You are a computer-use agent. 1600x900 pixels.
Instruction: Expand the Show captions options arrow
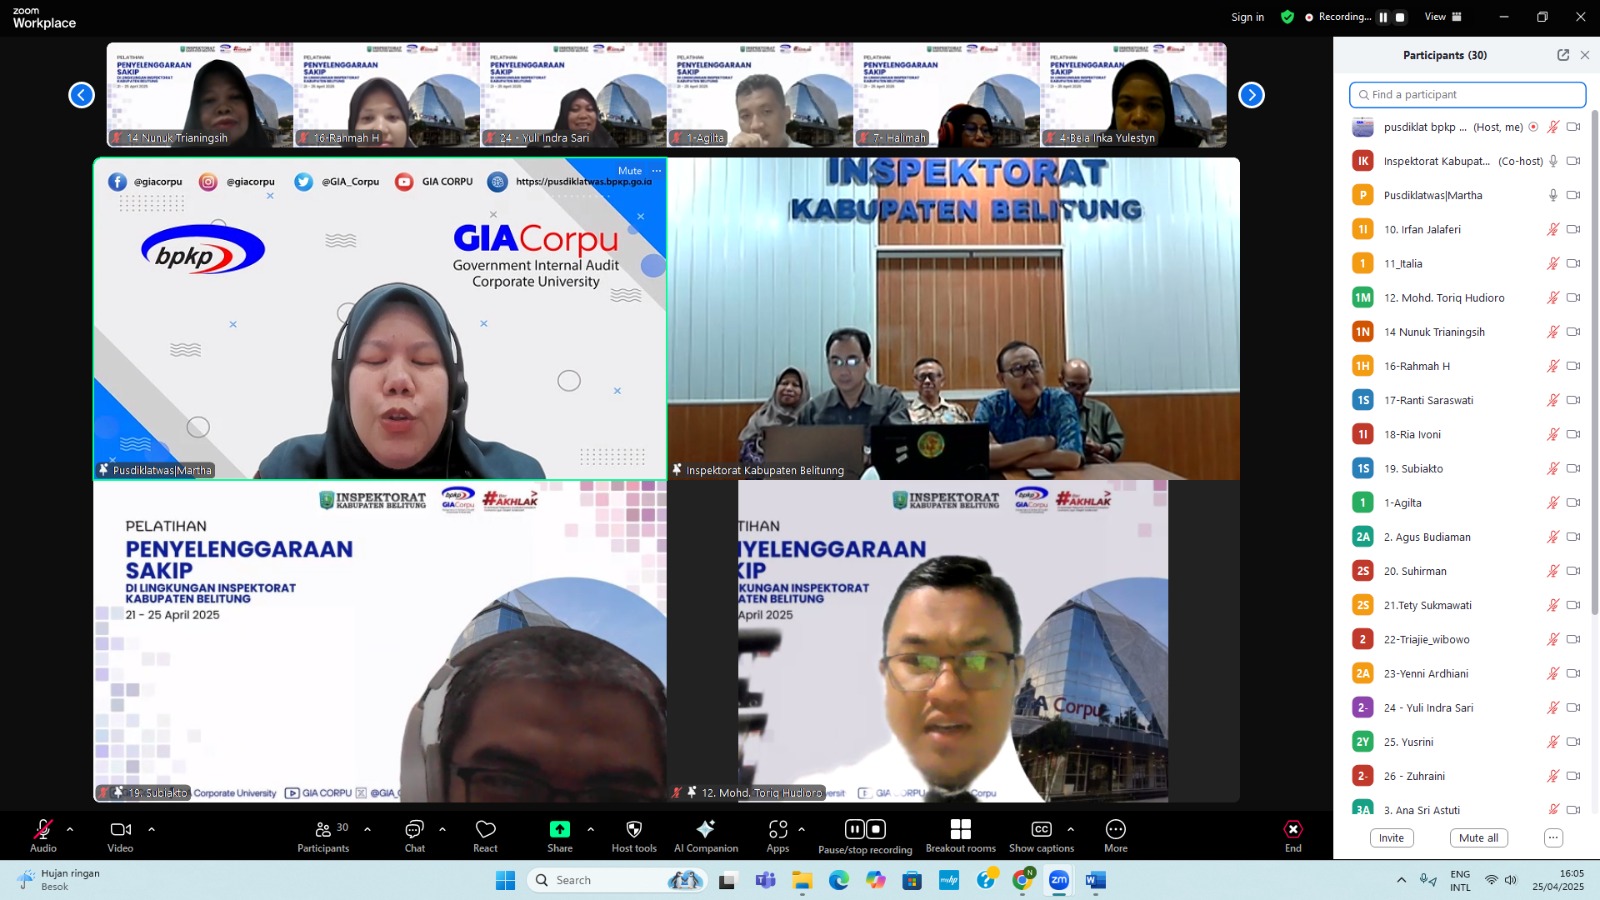pos(1071,829)
